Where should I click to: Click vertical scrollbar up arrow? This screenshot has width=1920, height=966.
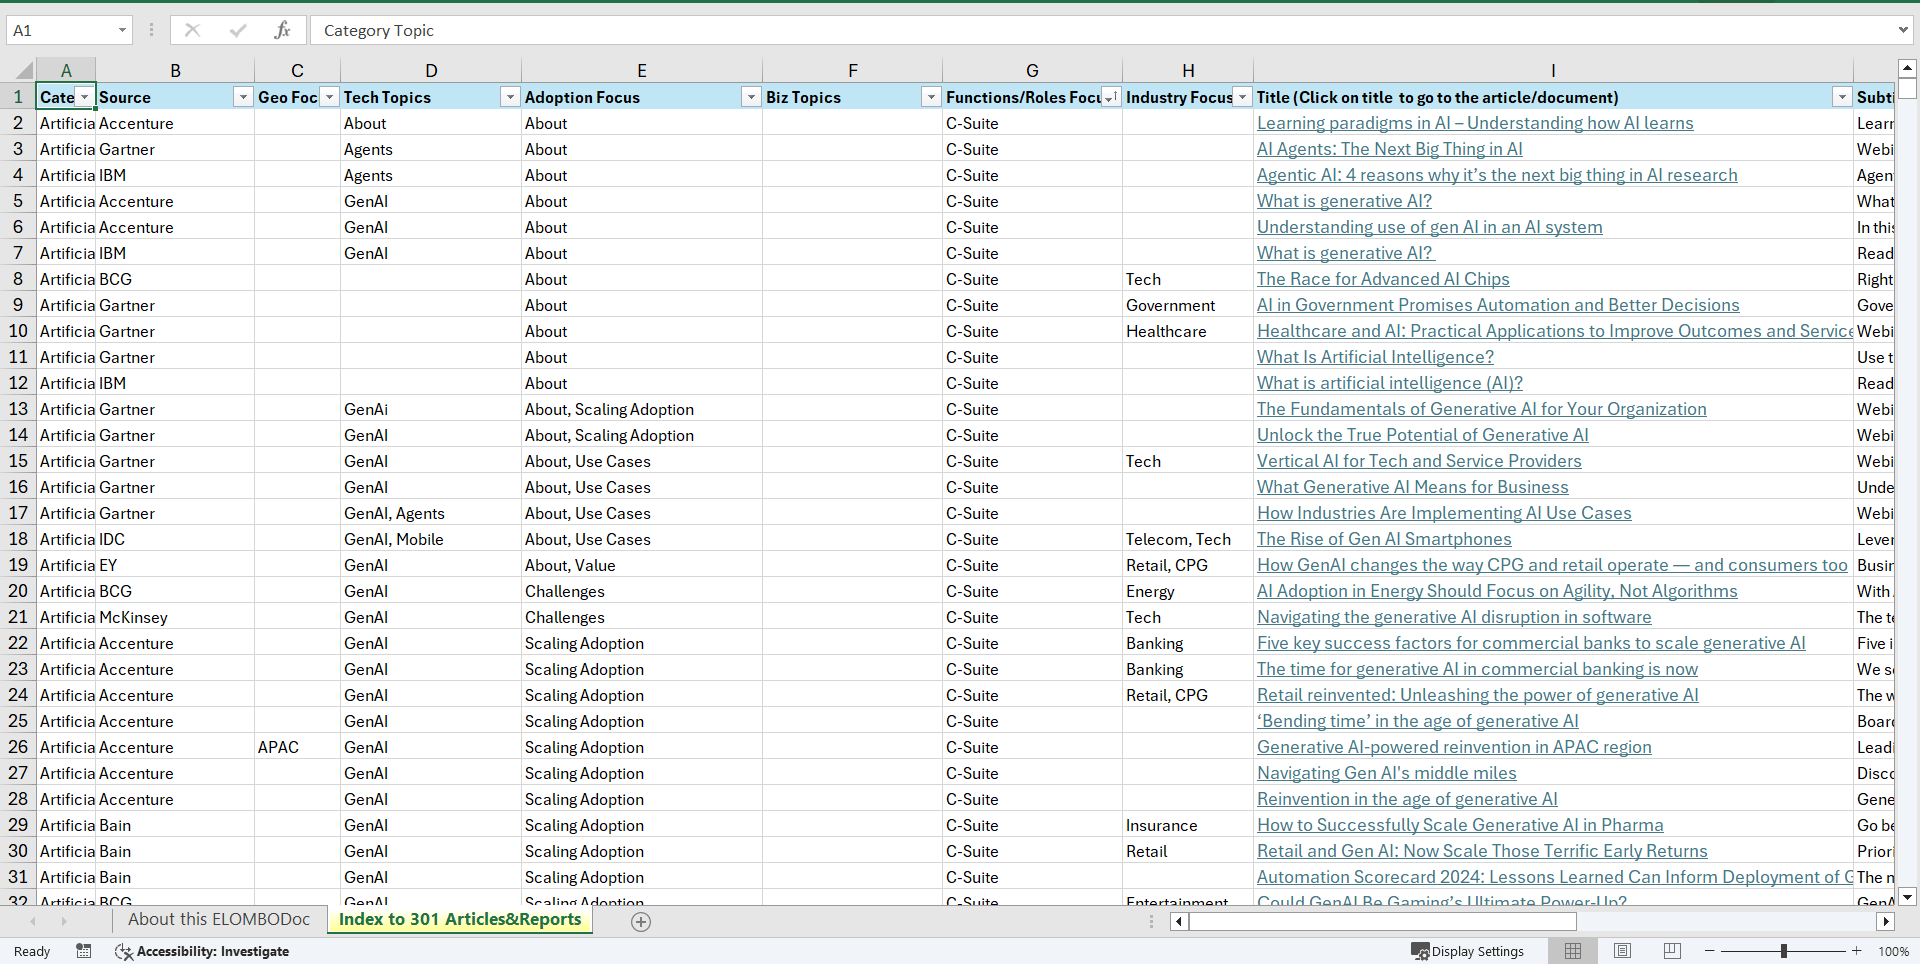1907,69
